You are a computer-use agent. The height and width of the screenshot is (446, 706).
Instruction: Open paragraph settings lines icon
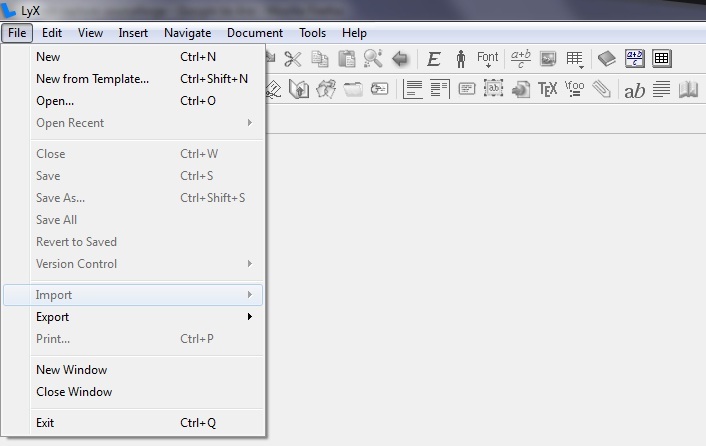tap(661, 89)
